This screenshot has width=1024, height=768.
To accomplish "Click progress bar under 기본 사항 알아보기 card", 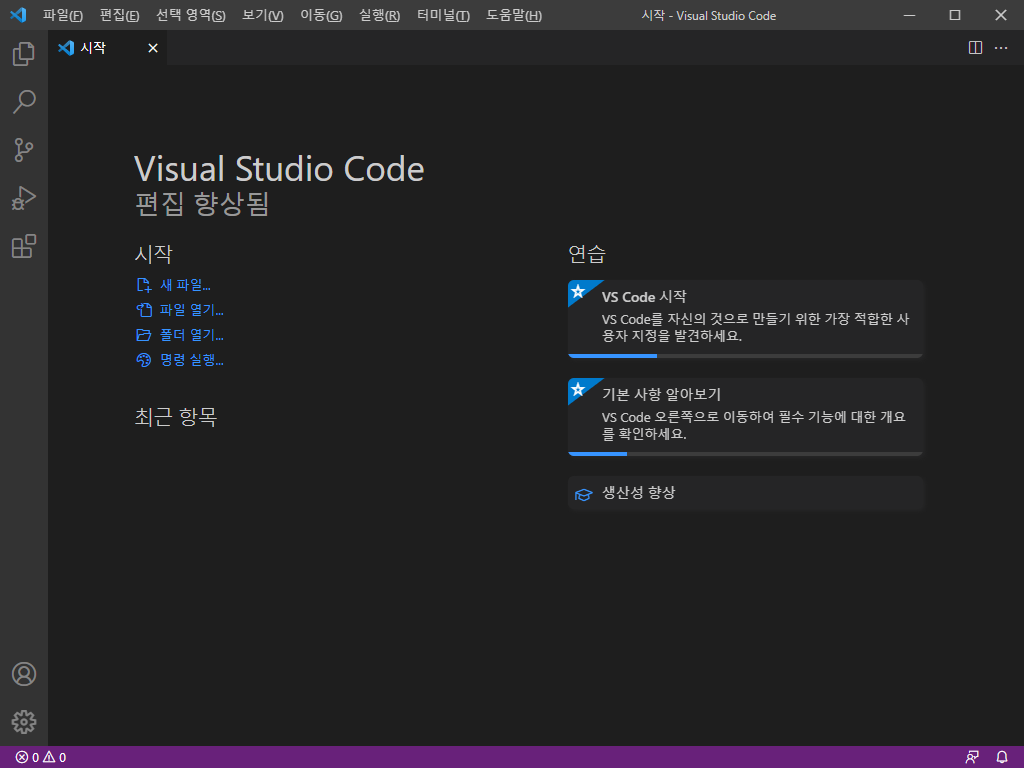I will pos(745,454).
